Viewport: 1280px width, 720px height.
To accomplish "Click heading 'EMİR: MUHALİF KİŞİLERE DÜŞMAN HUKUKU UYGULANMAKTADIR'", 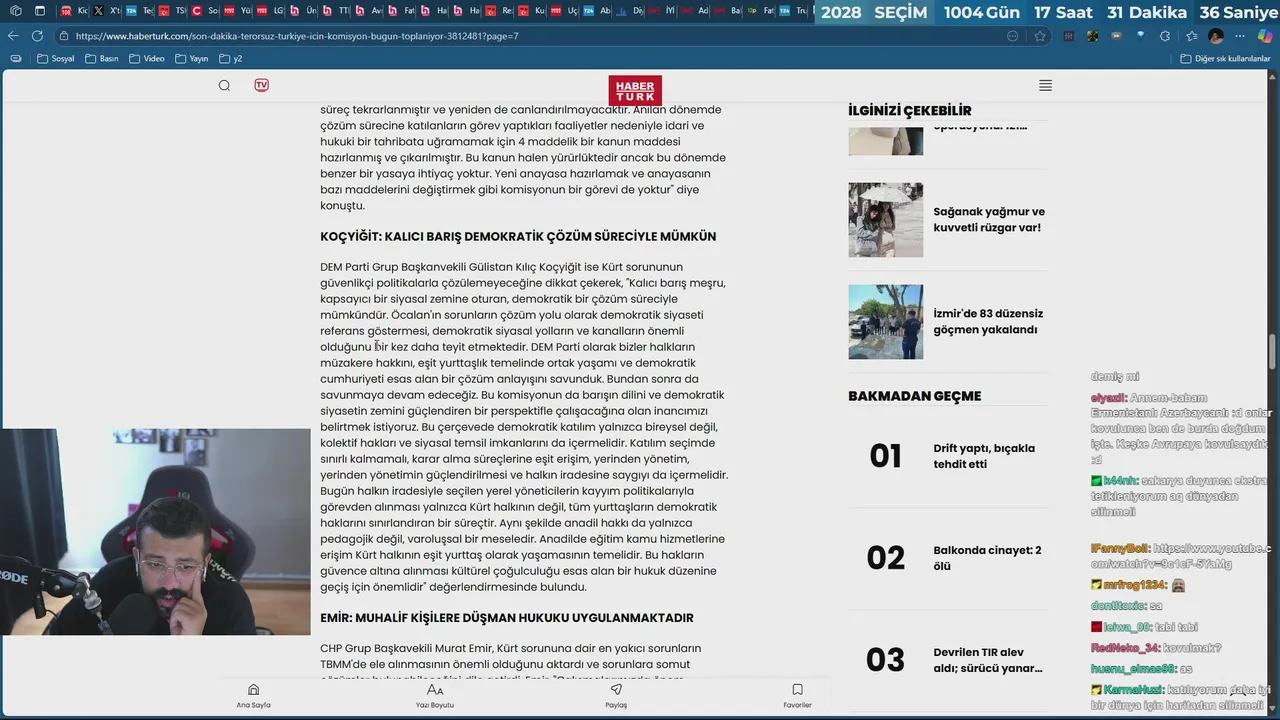I will click(507, 618).
